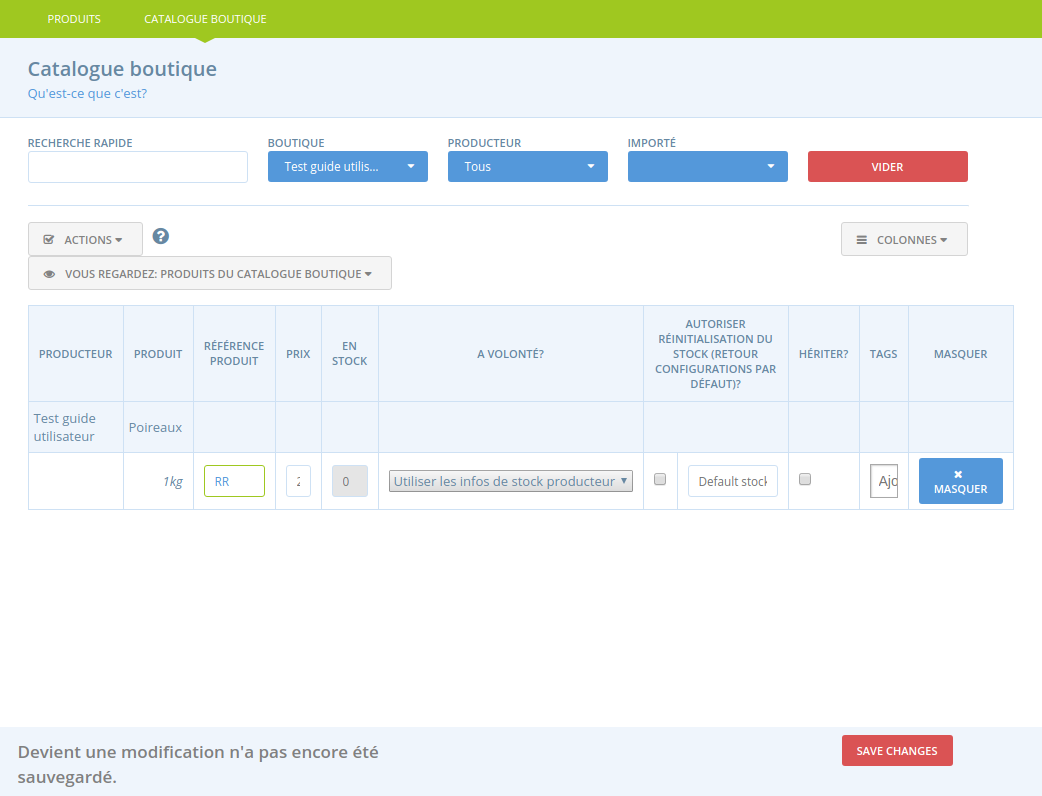Click the Default stock input field
Viewport: 1042px width, 796px height.
pyautogui.click(x=732, y=481)
